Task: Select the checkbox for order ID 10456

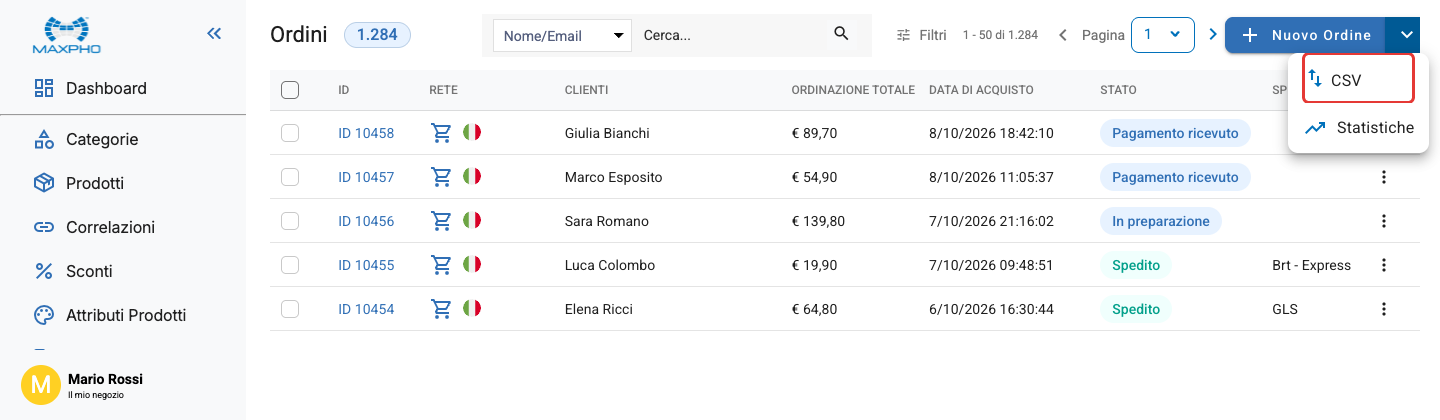Action: (x=290, y=221)
